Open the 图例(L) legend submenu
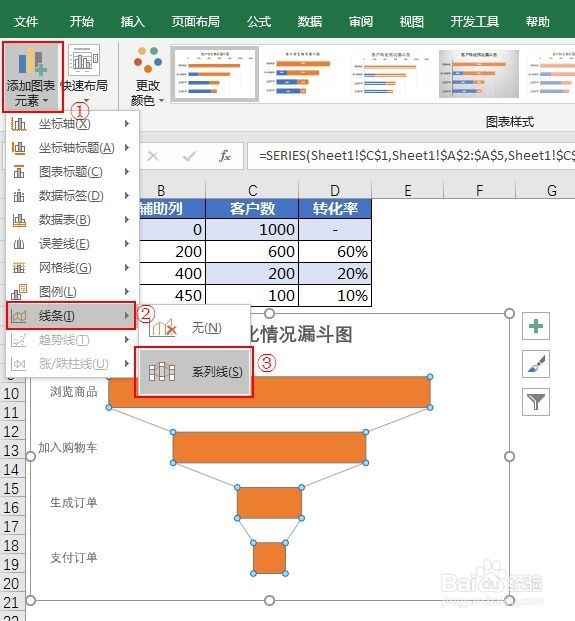 (72, 292)
